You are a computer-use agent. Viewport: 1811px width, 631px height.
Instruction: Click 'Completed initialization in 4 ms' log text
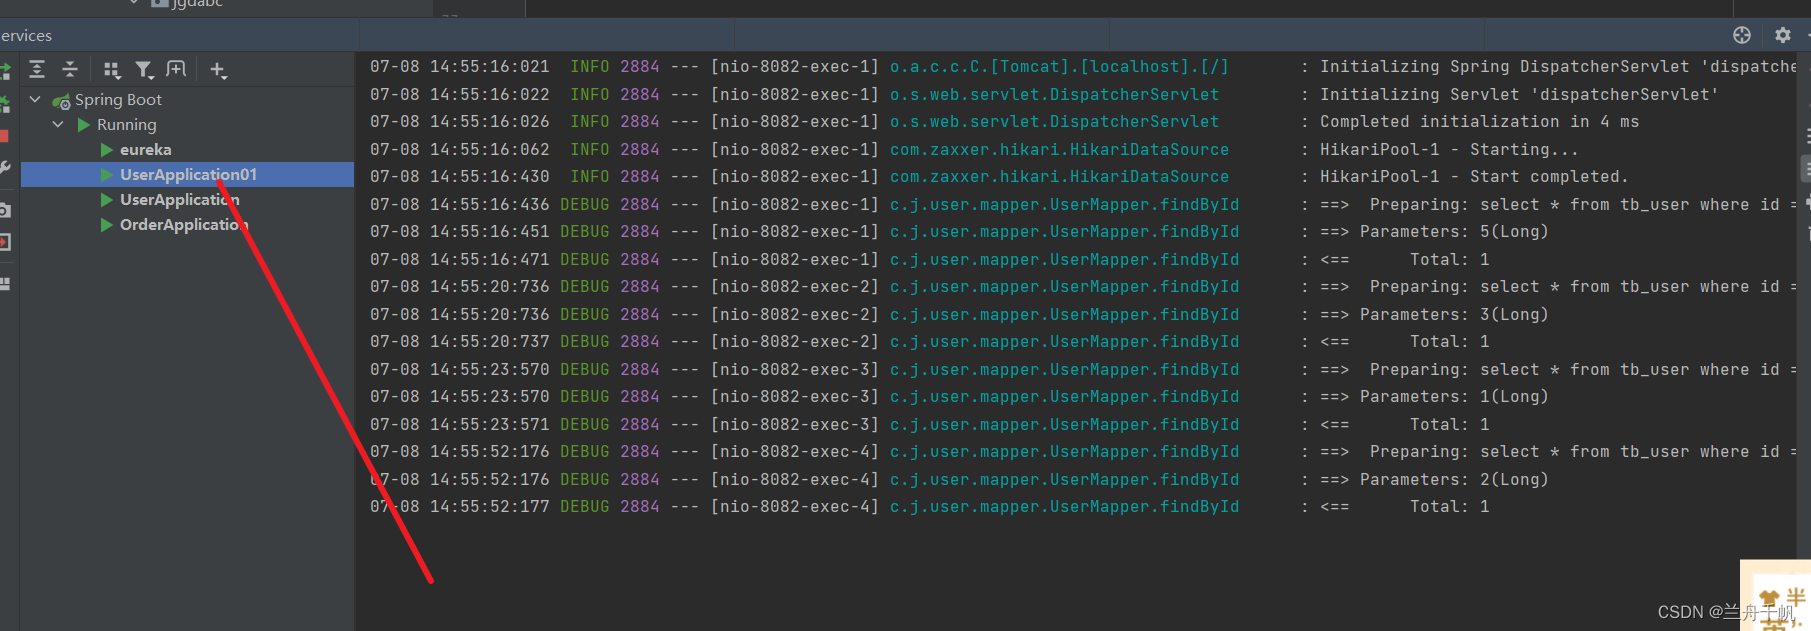(1479, 121)
